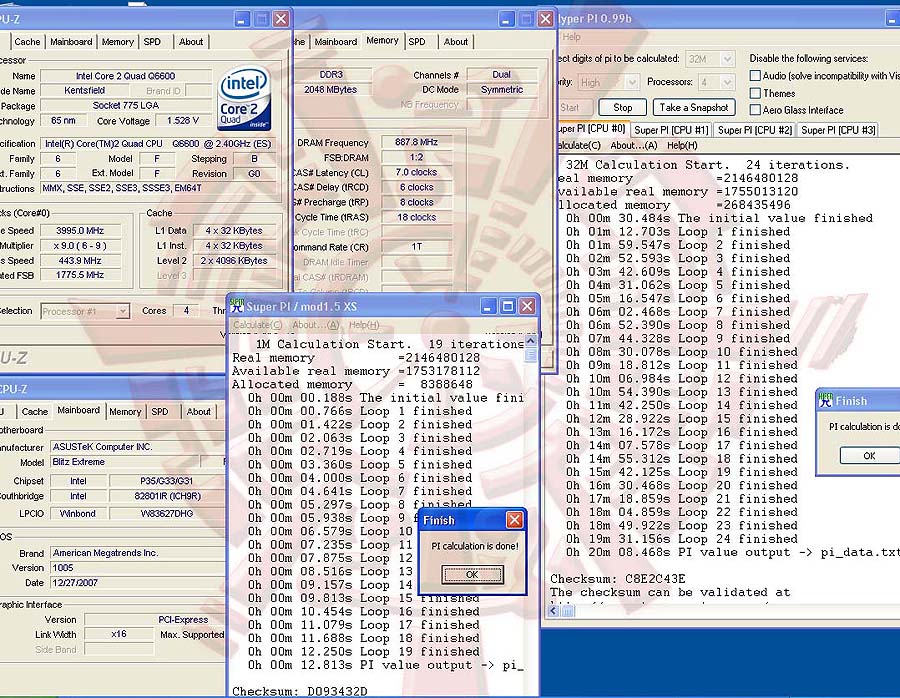Image resolution: width=900 pixels, height=698 pixels.
Task: Open Mainboard tab in top-left CPU-Z window
Action: pyautogui.click(x=71, y=42)
